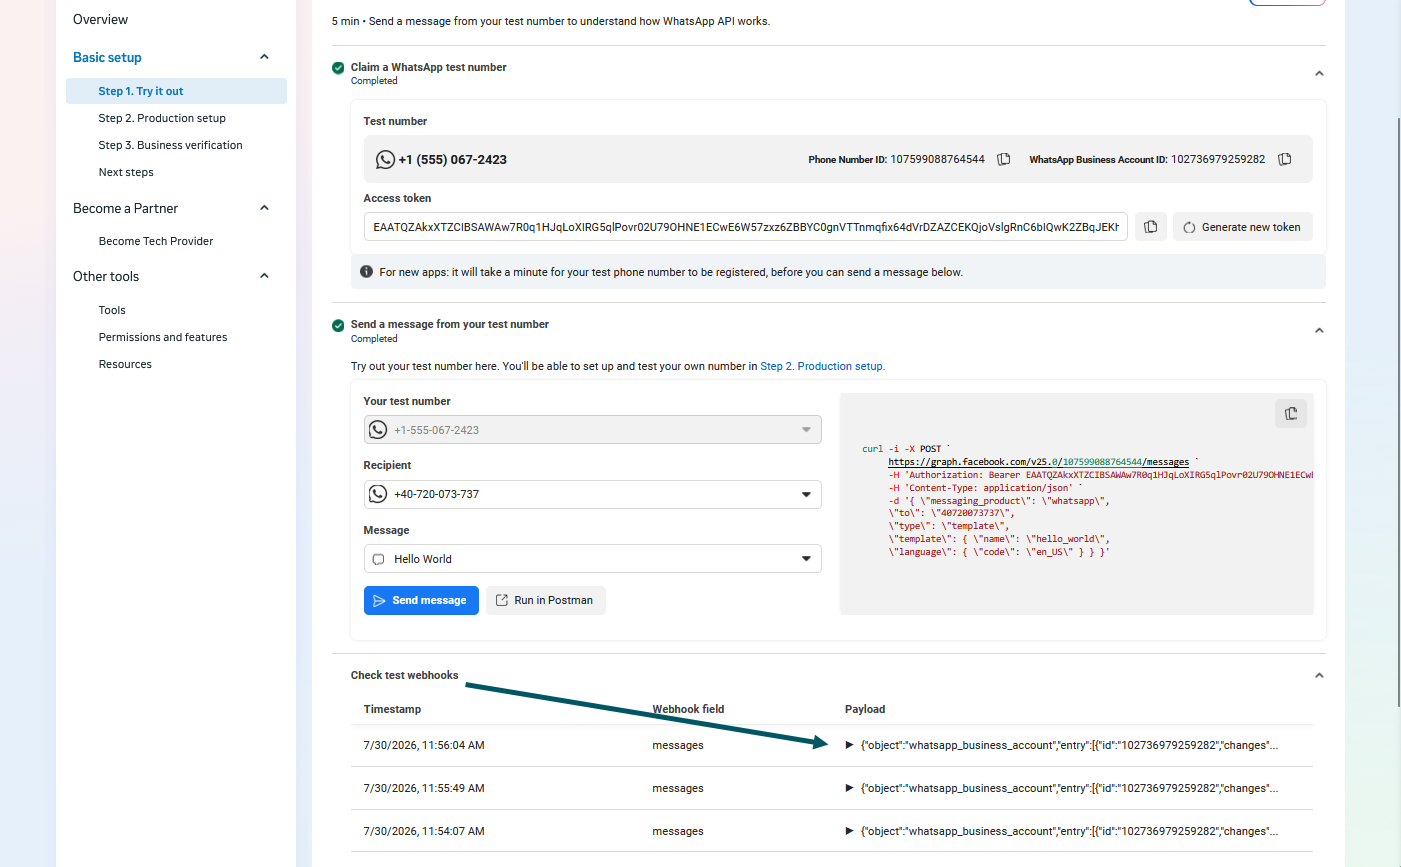Expand the 11:56:04 AM webhook payload
The image size is (1401, 867).
pos(850,745)
